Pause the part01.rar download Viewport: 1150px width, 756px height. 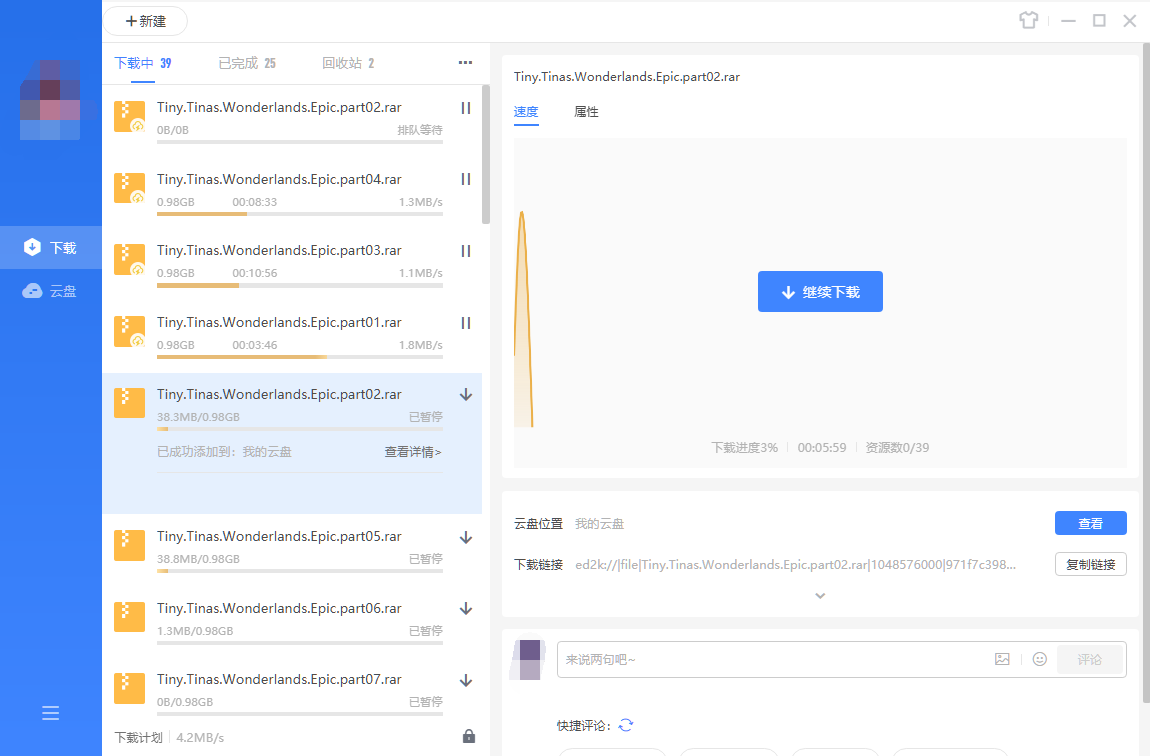coord(465,323)
